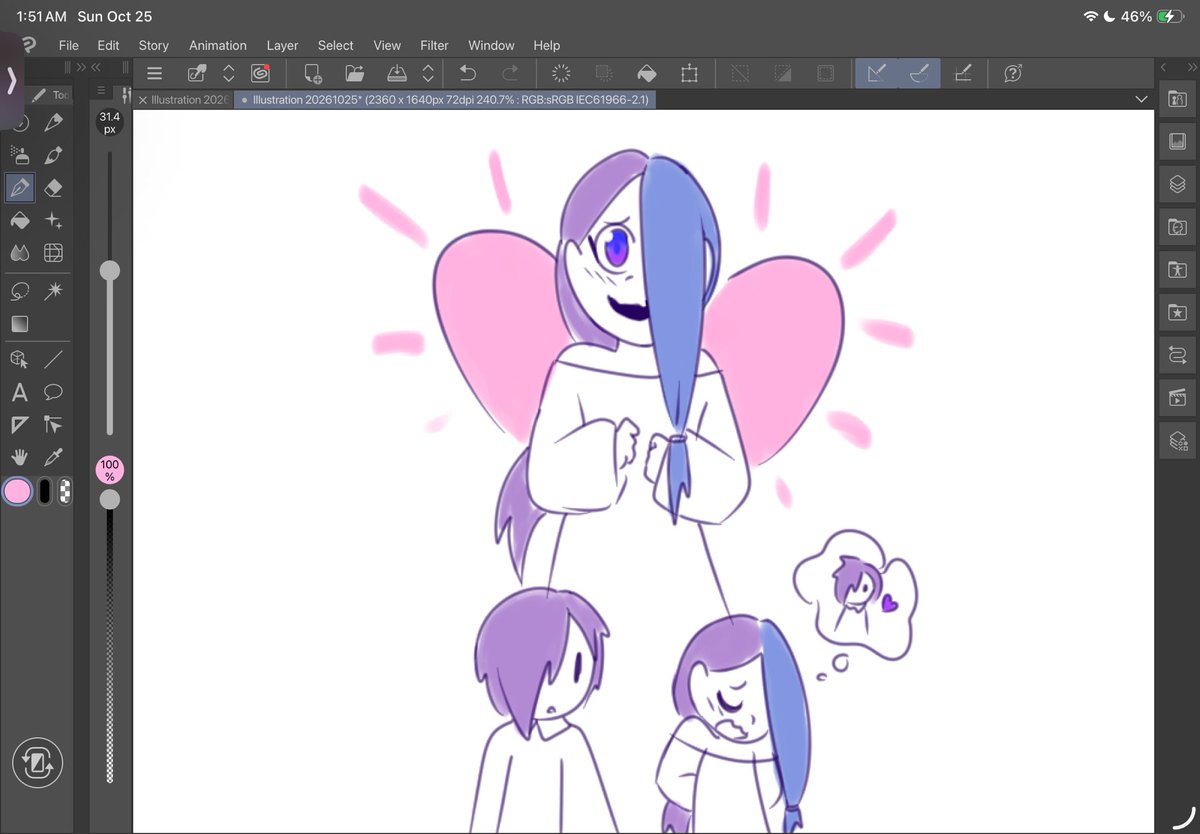
Task: Open the Layer menu
Action: [282, 45]
